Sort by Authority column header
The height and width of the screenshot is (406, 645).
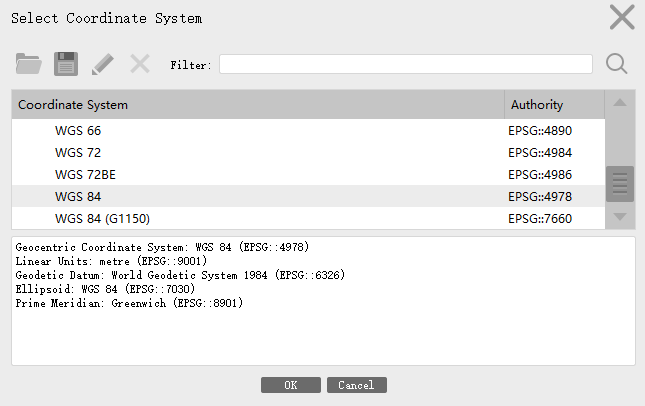click(555, 104)
